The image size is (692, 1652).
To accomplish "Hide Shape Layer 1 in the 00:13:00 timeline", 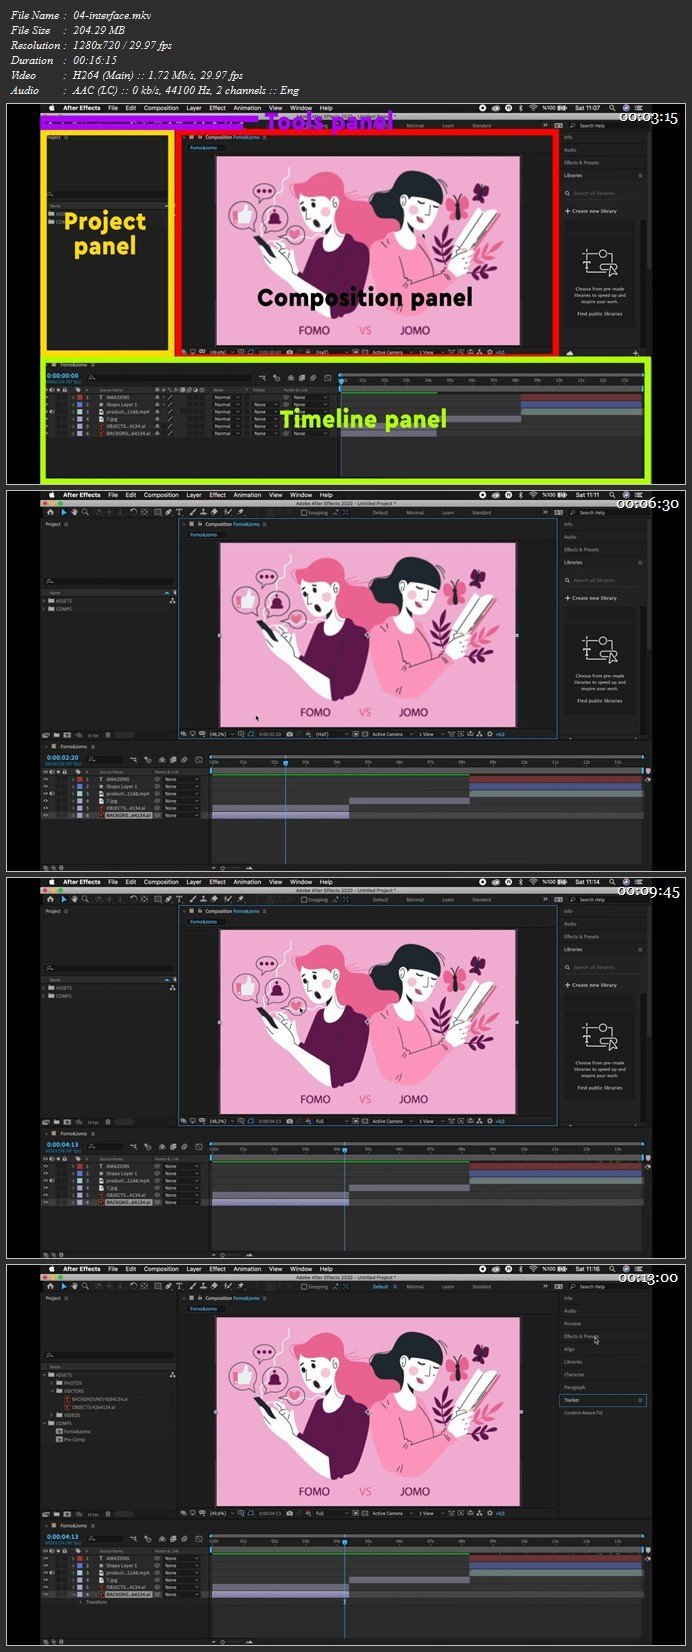I will [45, 1565].
